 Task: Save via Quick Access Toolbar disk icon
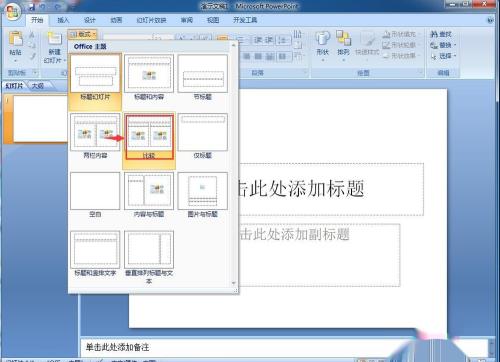pos(32,6)
